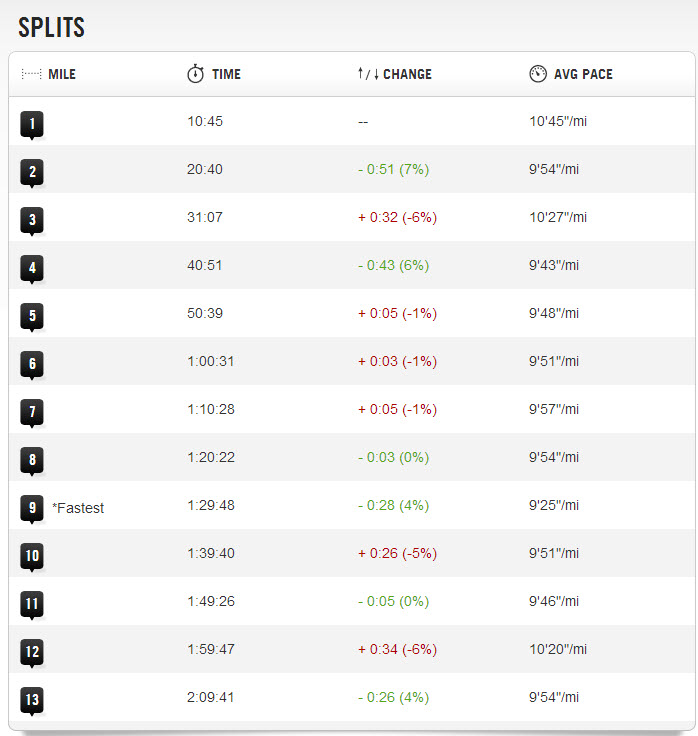
Task: Select the mile 11 marker badge
Action: point(32,604)
